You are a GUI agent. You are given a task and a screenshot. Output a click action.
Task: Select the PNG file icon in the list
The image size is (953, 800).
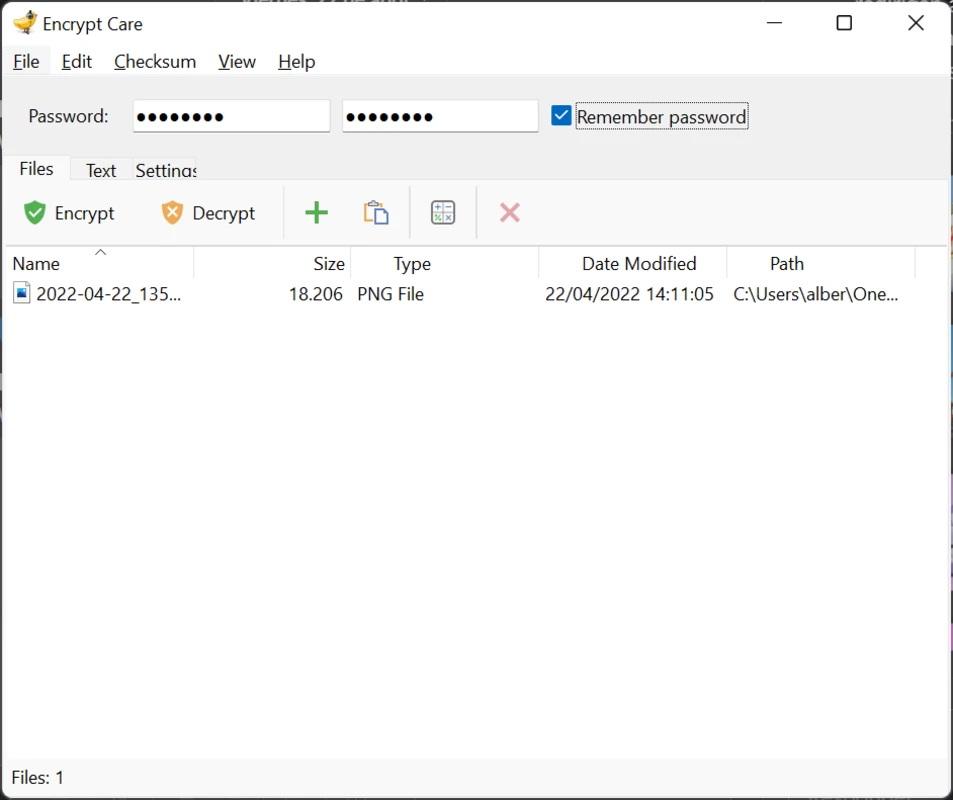[x=22, y=293]
